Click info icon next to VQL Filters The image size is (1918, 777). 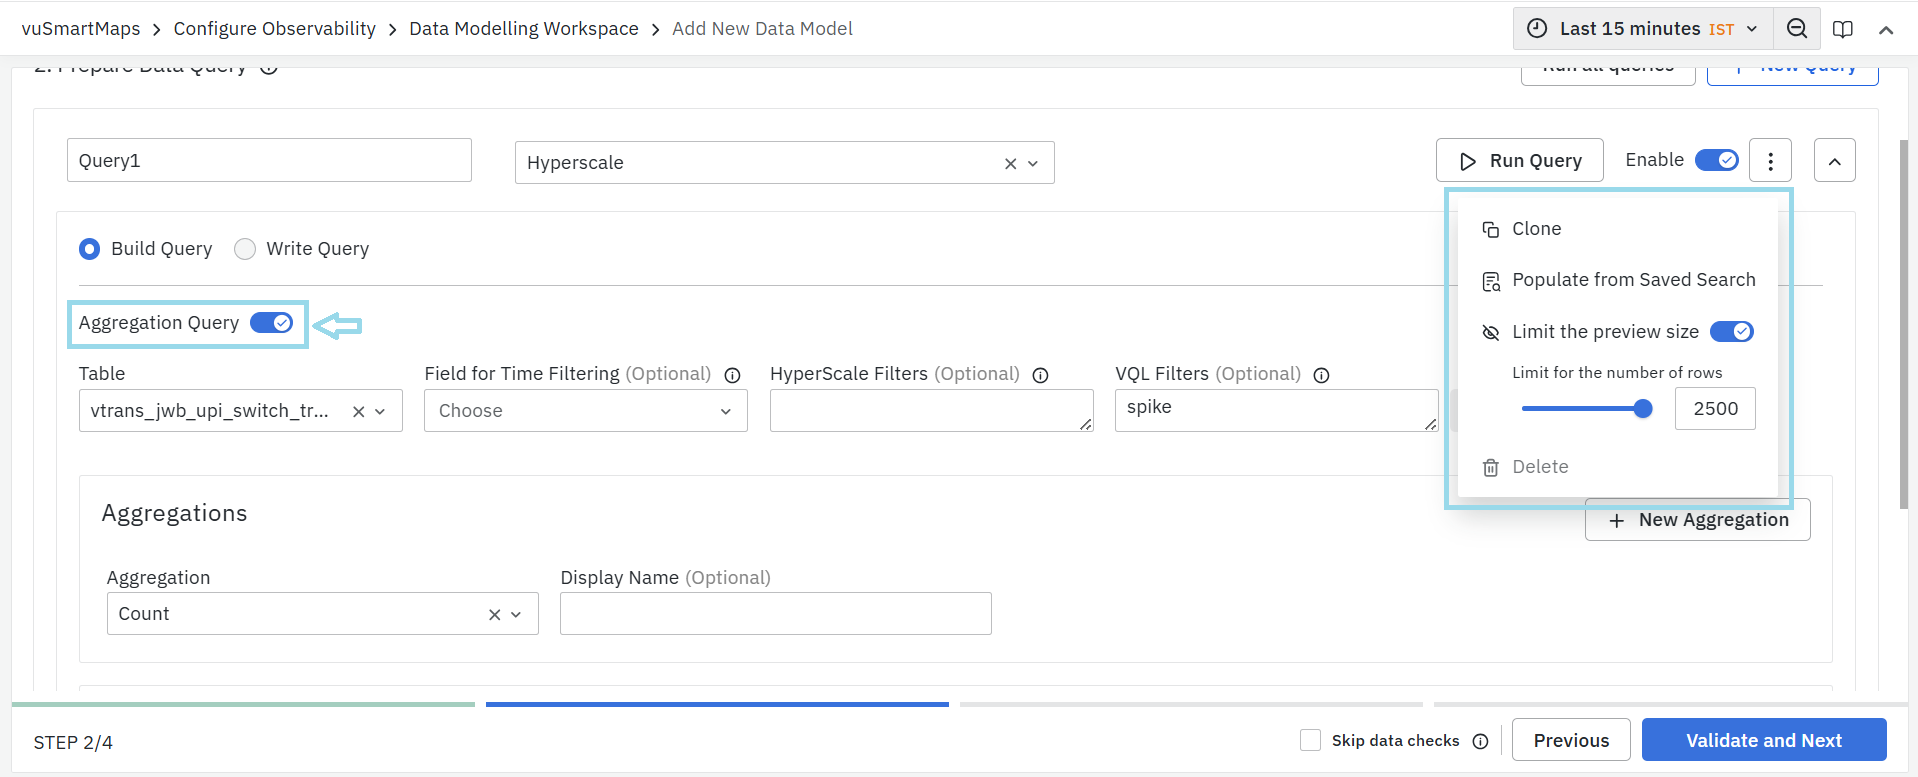[x=1321, y=375]
